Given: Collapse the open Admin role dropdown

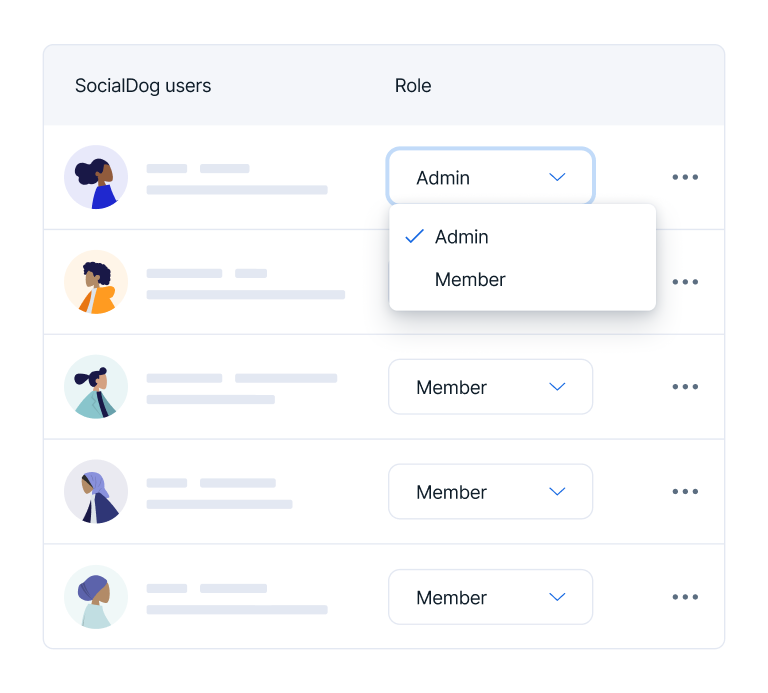Looking at the screenshot, I should [490, 177].
